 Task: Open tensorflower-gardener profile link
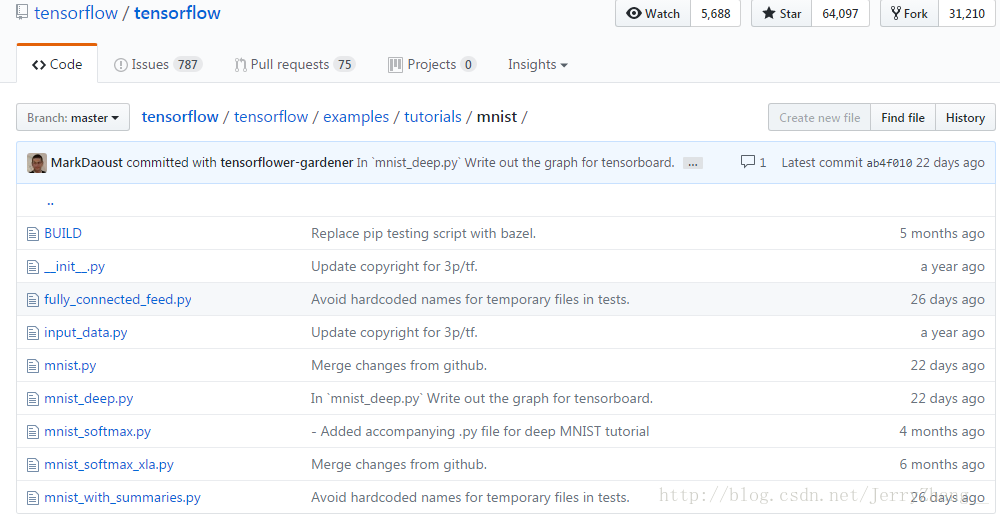click(x=286, y=163)
